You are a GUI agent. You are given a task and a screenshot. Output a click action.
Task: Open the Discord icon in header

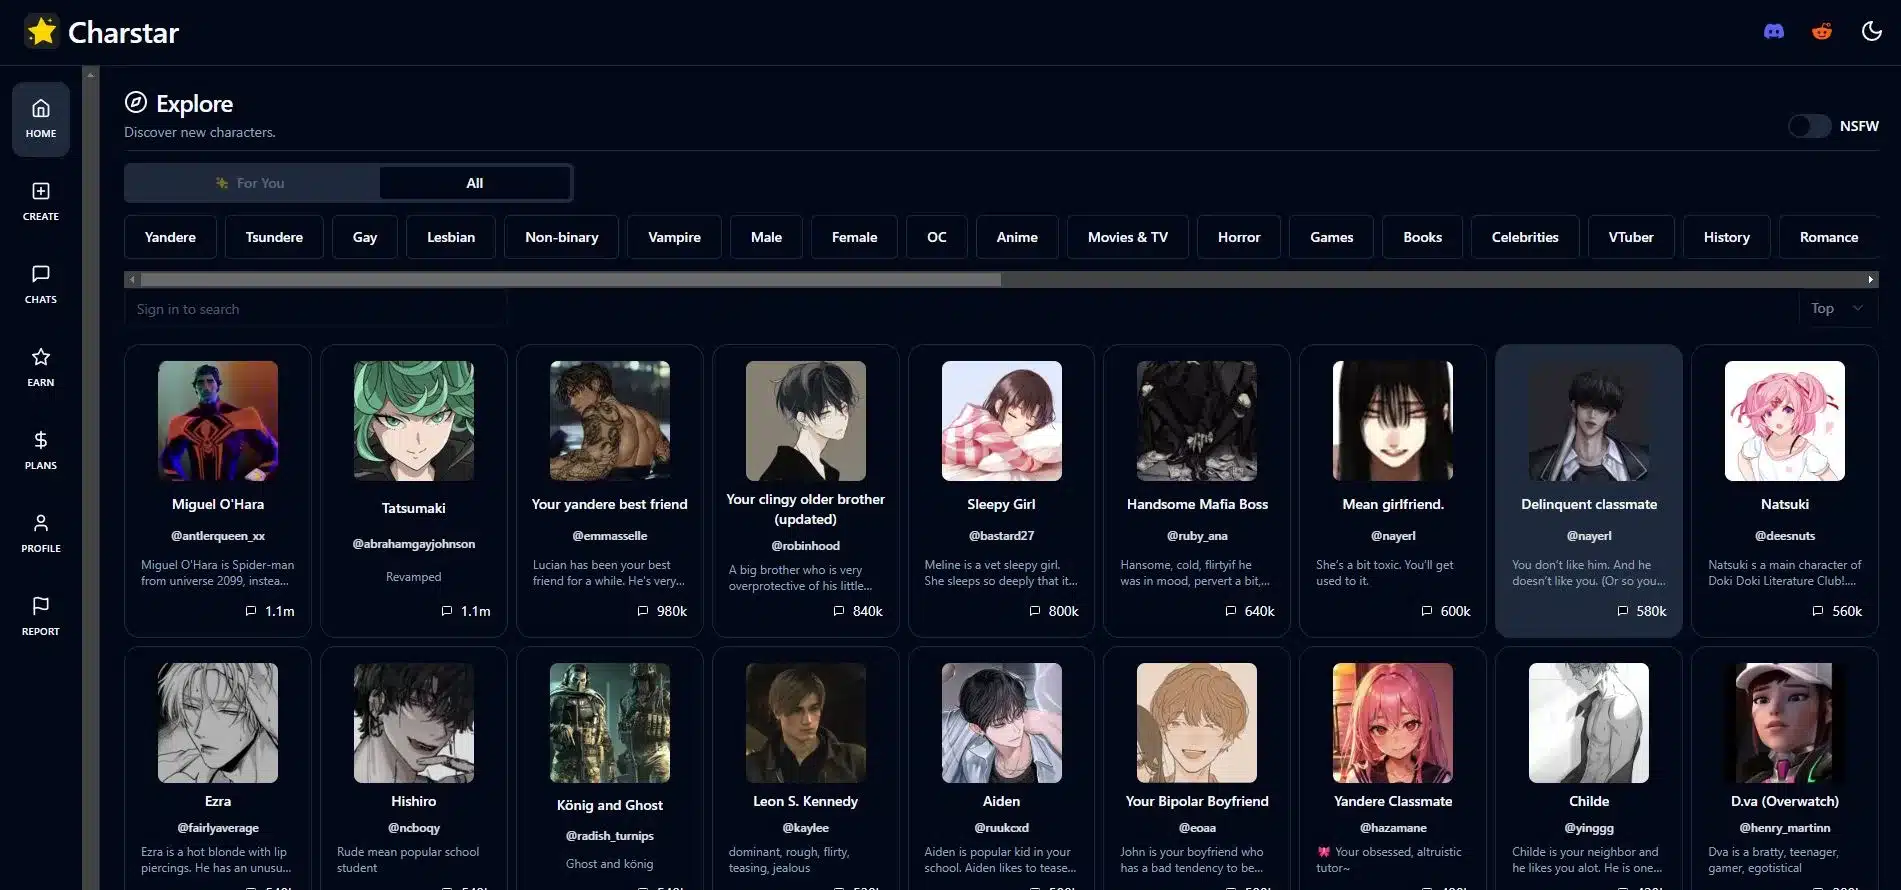pyautogui.click(x=1774, y=31)
